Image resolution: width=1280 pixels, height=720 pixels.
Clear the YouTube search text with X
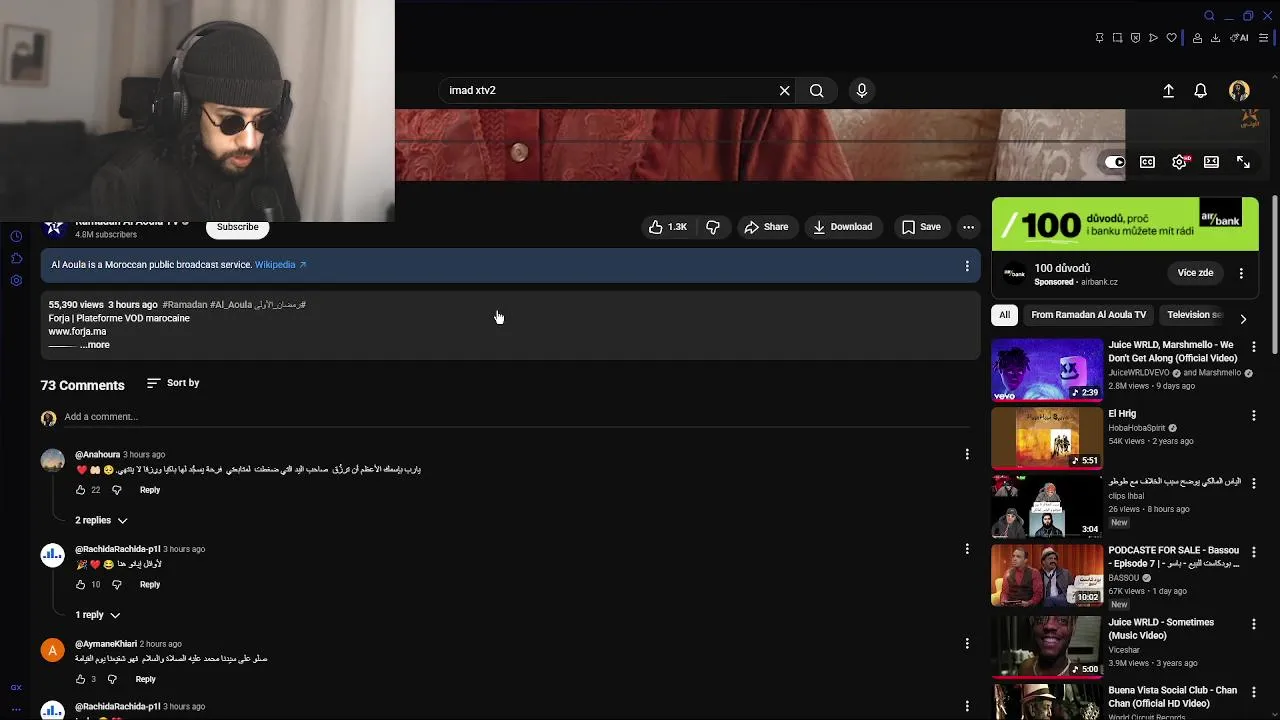pos(785,90)
